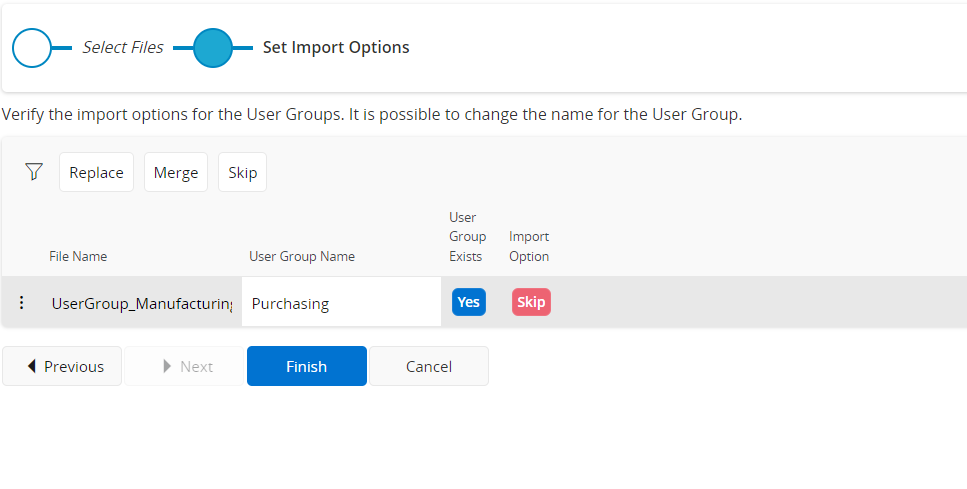Click the User Group Exists column header

467,237
